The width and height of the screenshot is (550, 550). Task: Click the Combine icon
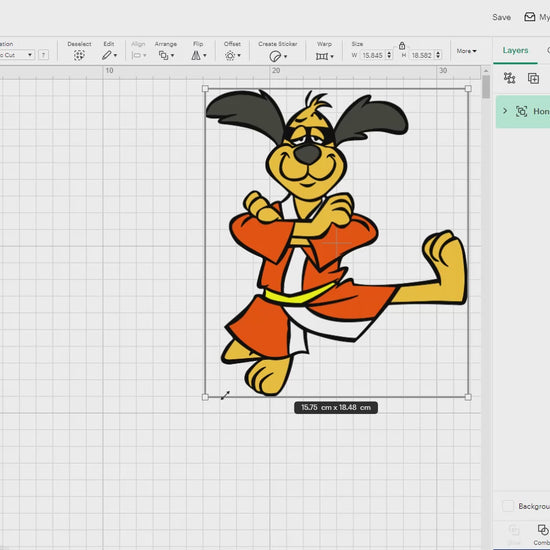(x=543, y=530)
